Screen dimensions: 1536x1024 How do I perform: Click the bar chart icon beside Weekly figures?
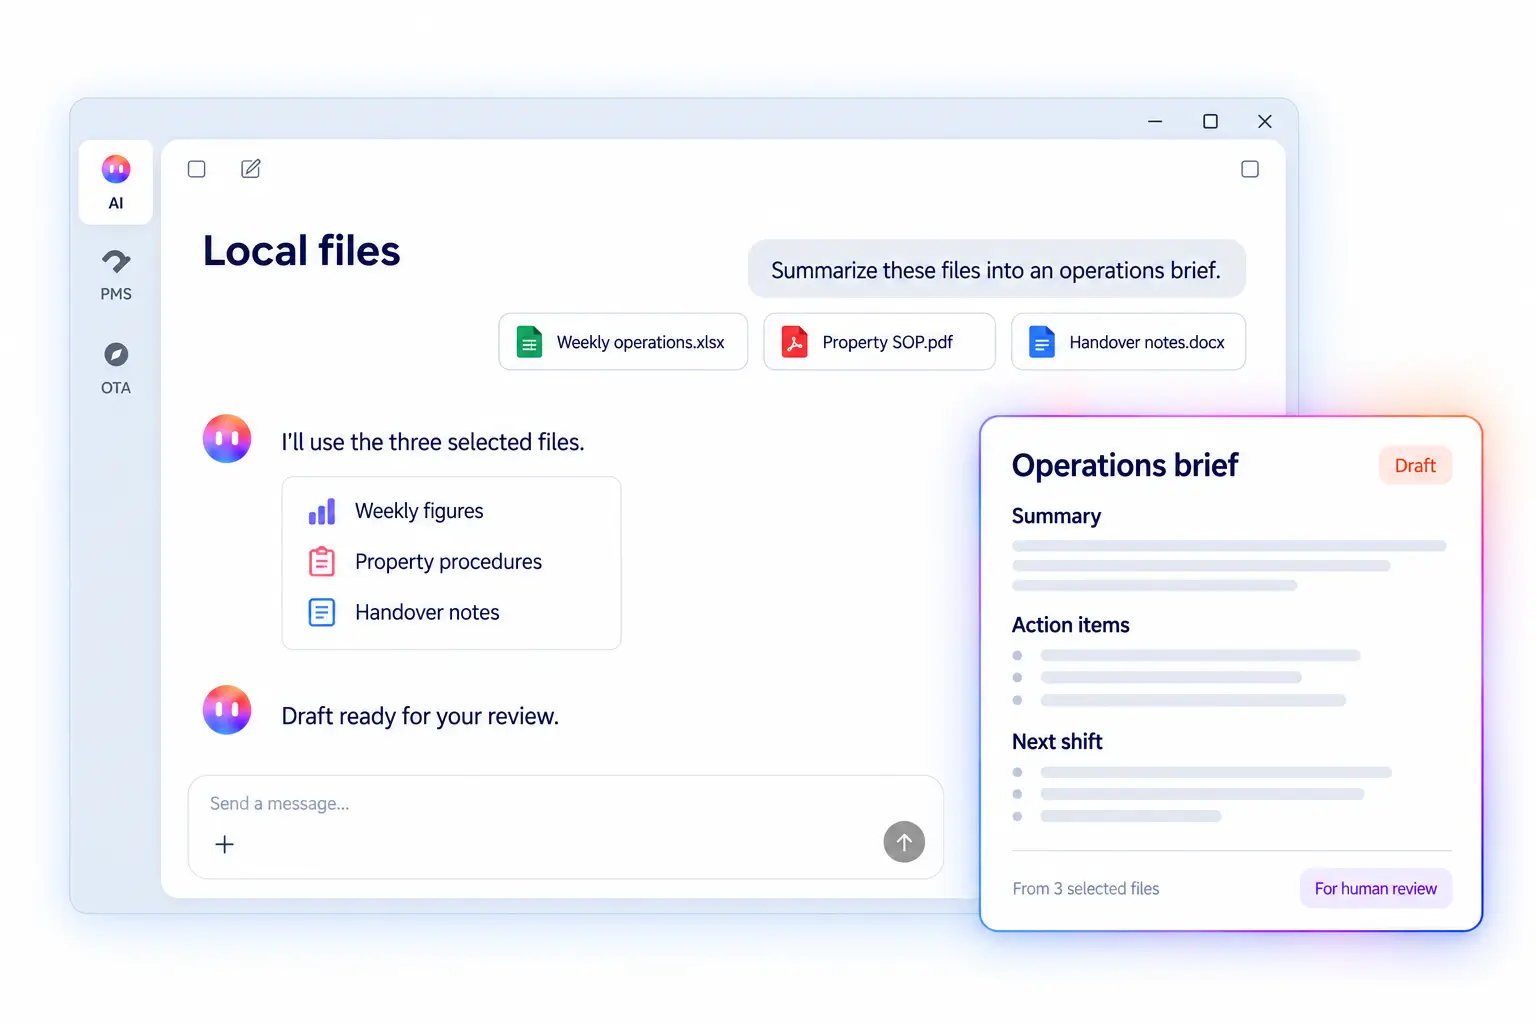point(322,512)
